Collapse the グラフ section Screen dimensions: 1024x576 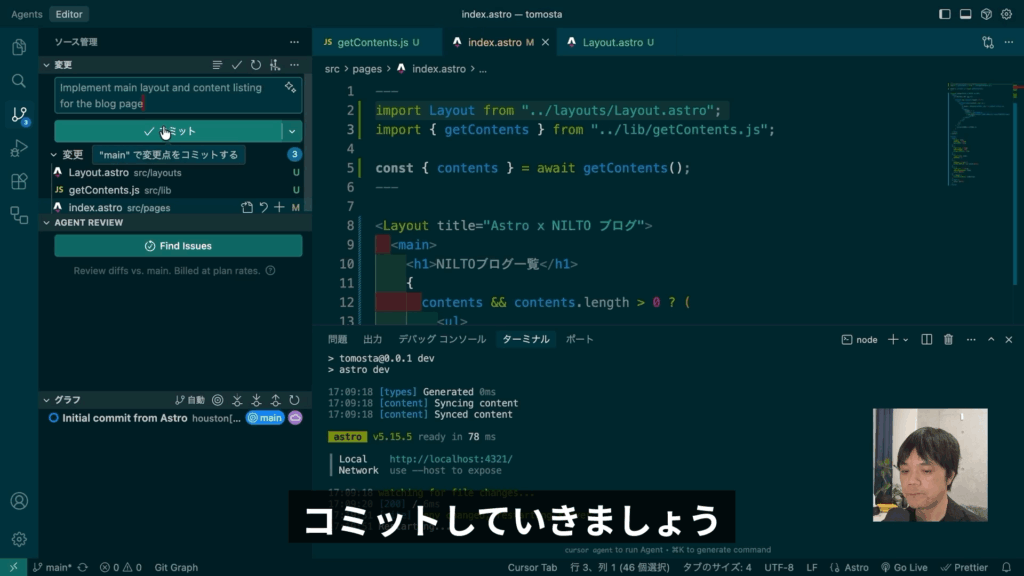(x=46, y=400)
